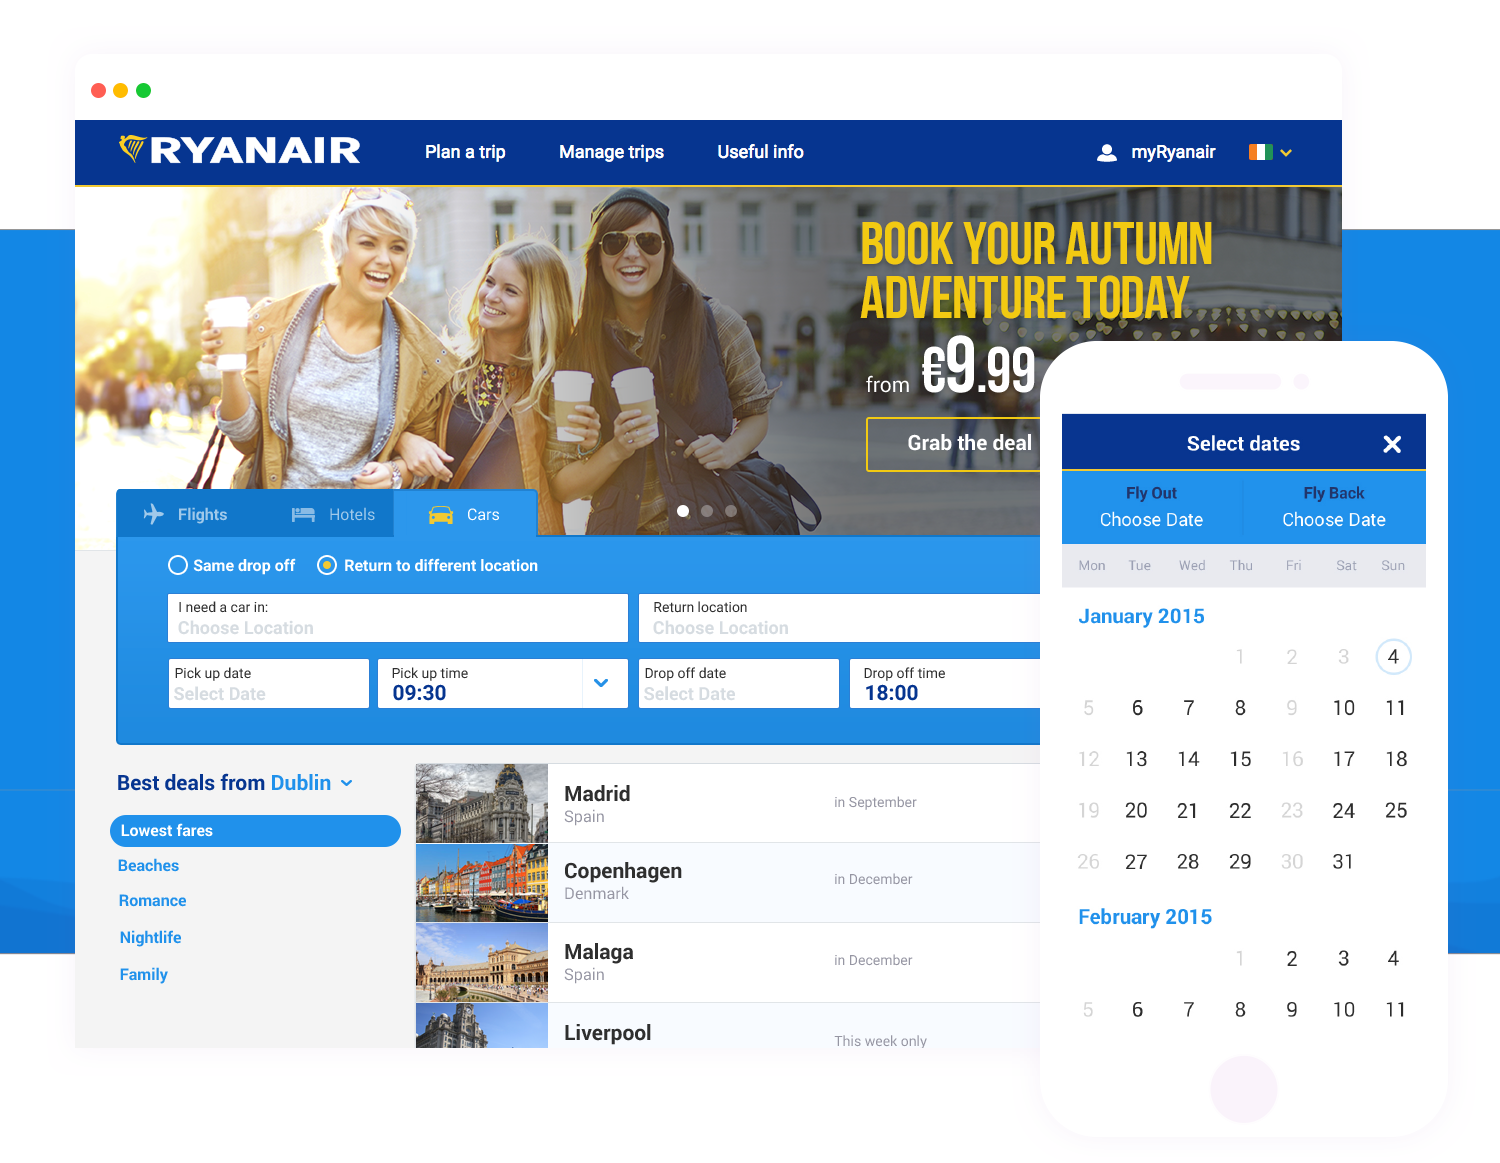Click the January 2015 month heading
The width and height of the screenshot is (1500, 1163).
click(1141, 617)
